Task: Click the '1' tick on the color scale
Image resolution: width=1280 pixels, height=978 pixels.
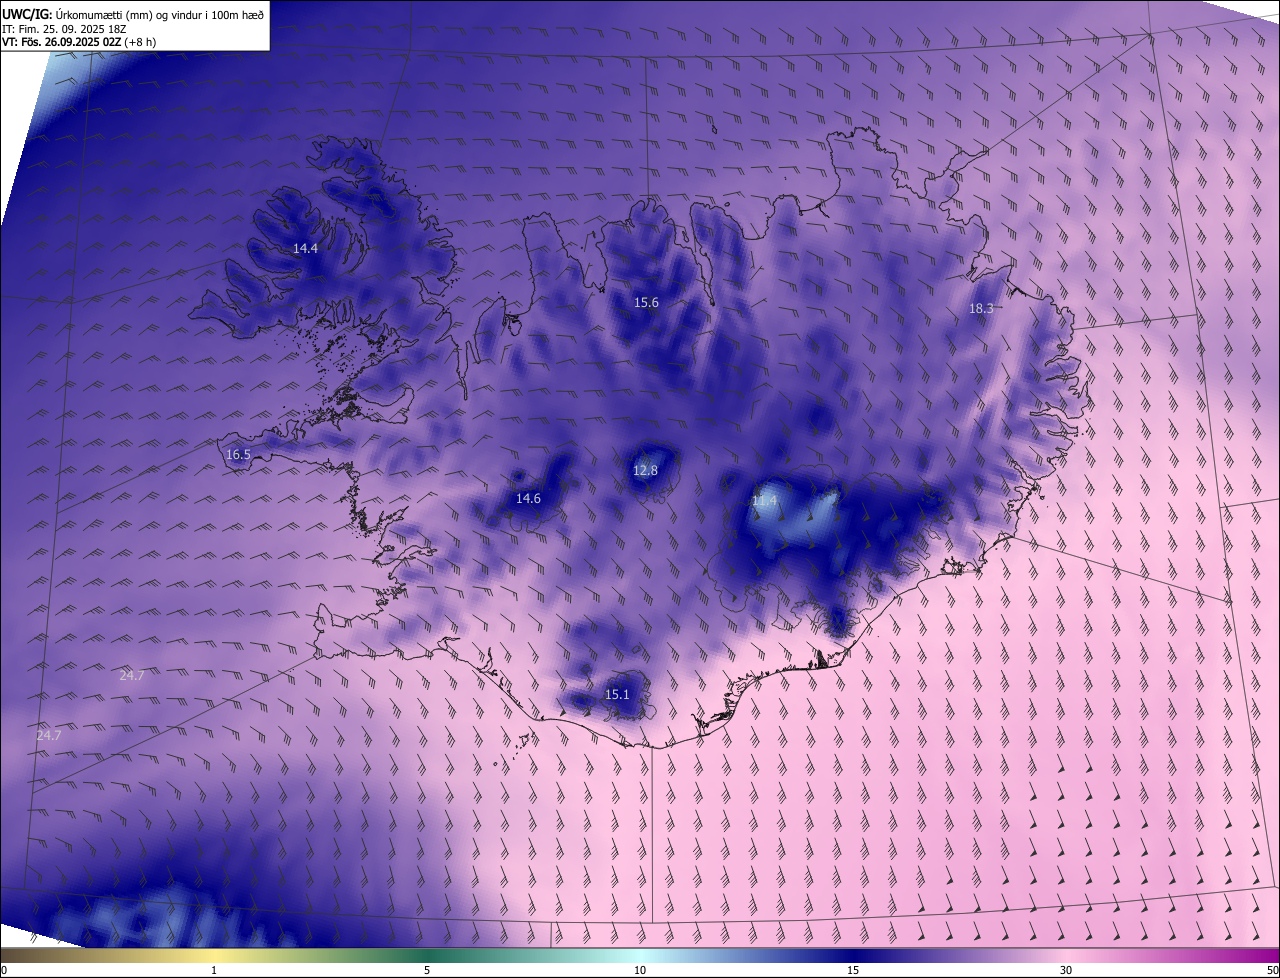Action: coord(214,970)
